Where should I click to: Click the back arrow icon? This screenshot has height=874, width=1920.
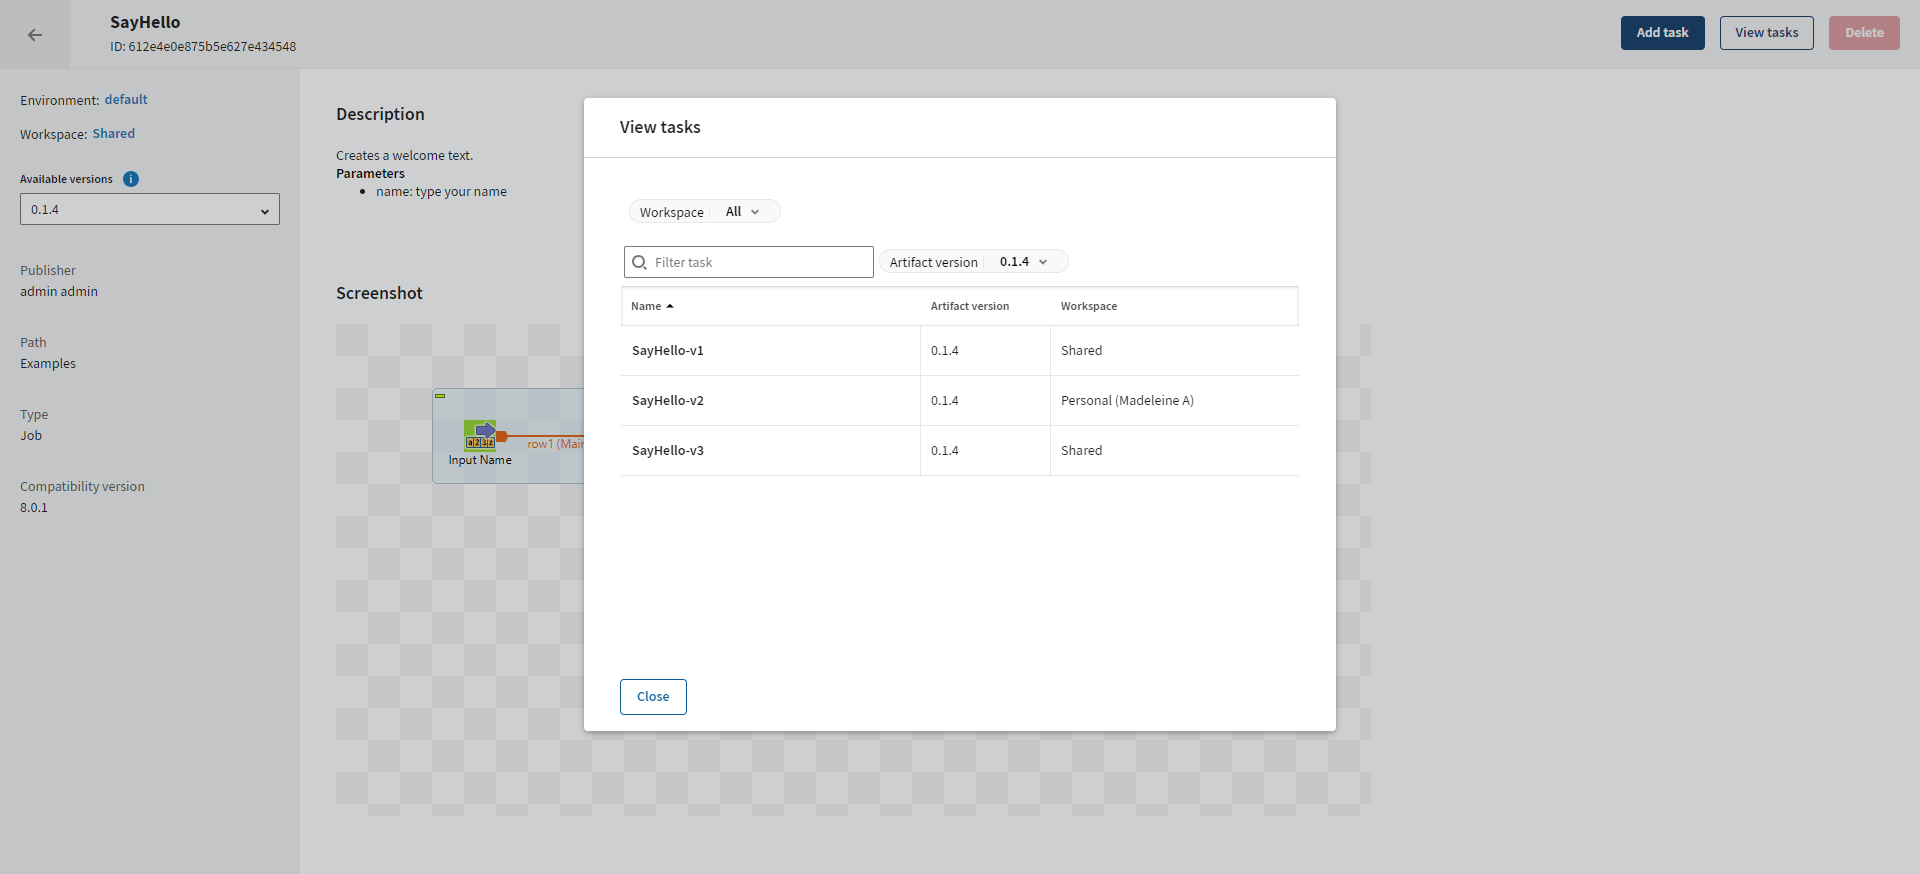[x=35, y=35]
